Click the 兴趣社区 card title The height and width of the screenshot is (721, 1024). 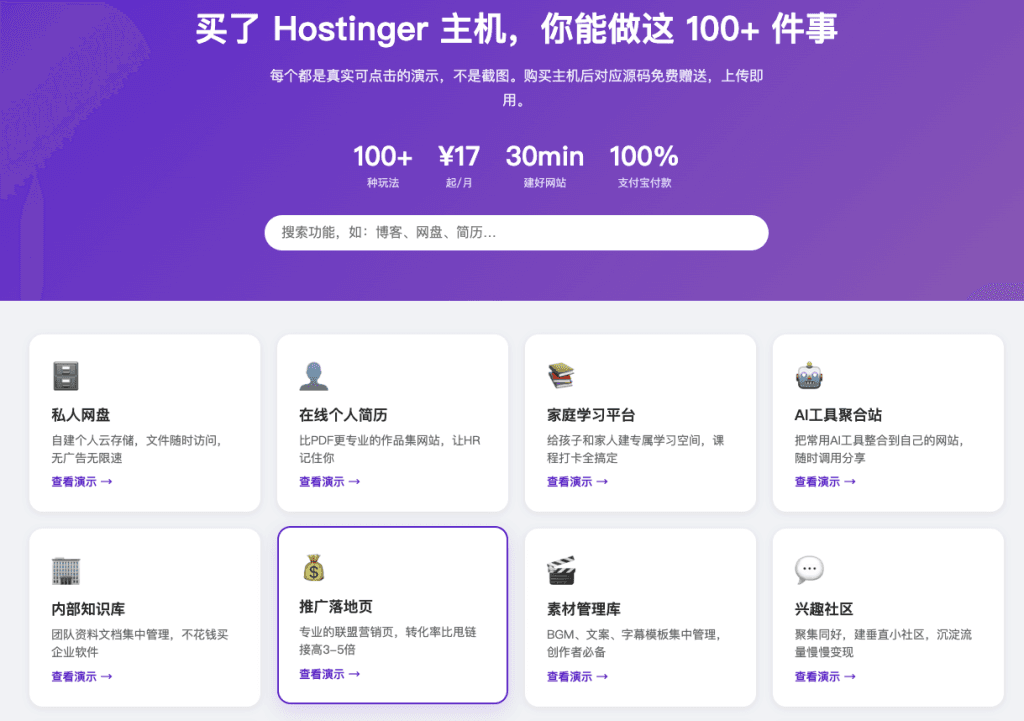coord(824,609)
